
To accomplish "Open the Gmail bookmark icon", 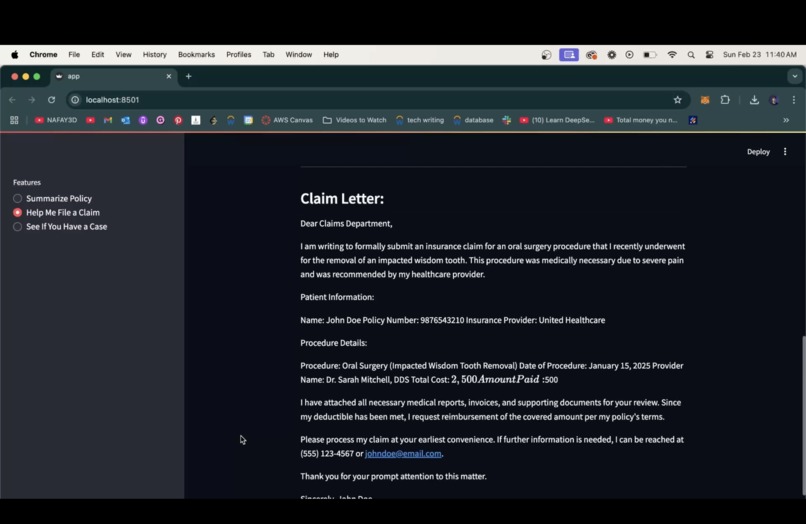I will [108, 120].
